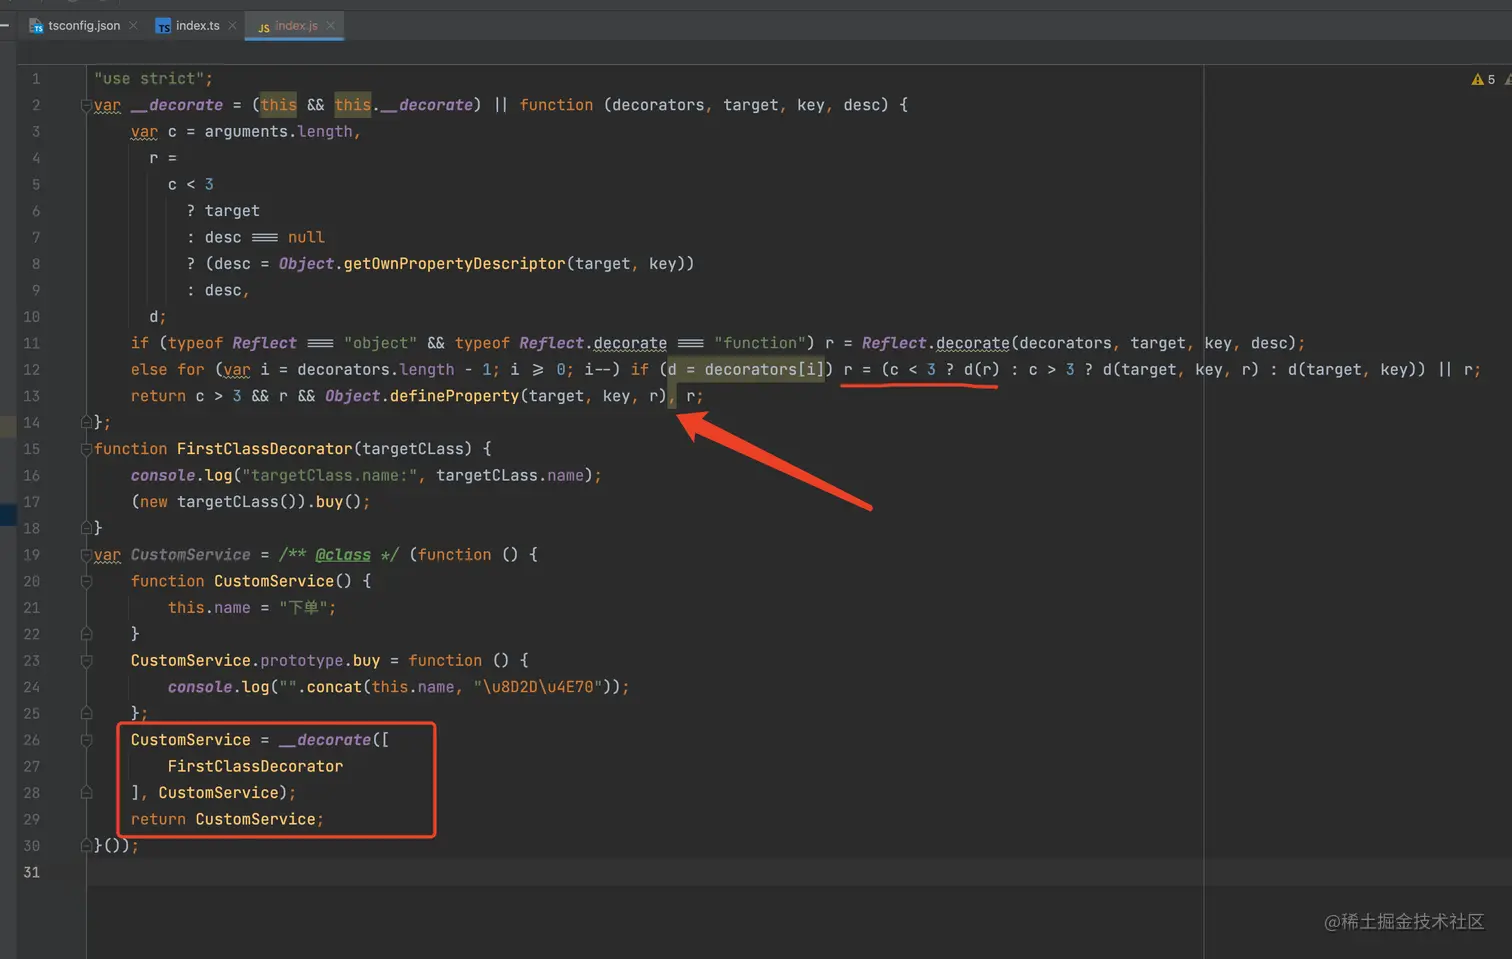Click line number 12 in the gutter
Screen dimensions: 1512x959
[x=31, y=370]
